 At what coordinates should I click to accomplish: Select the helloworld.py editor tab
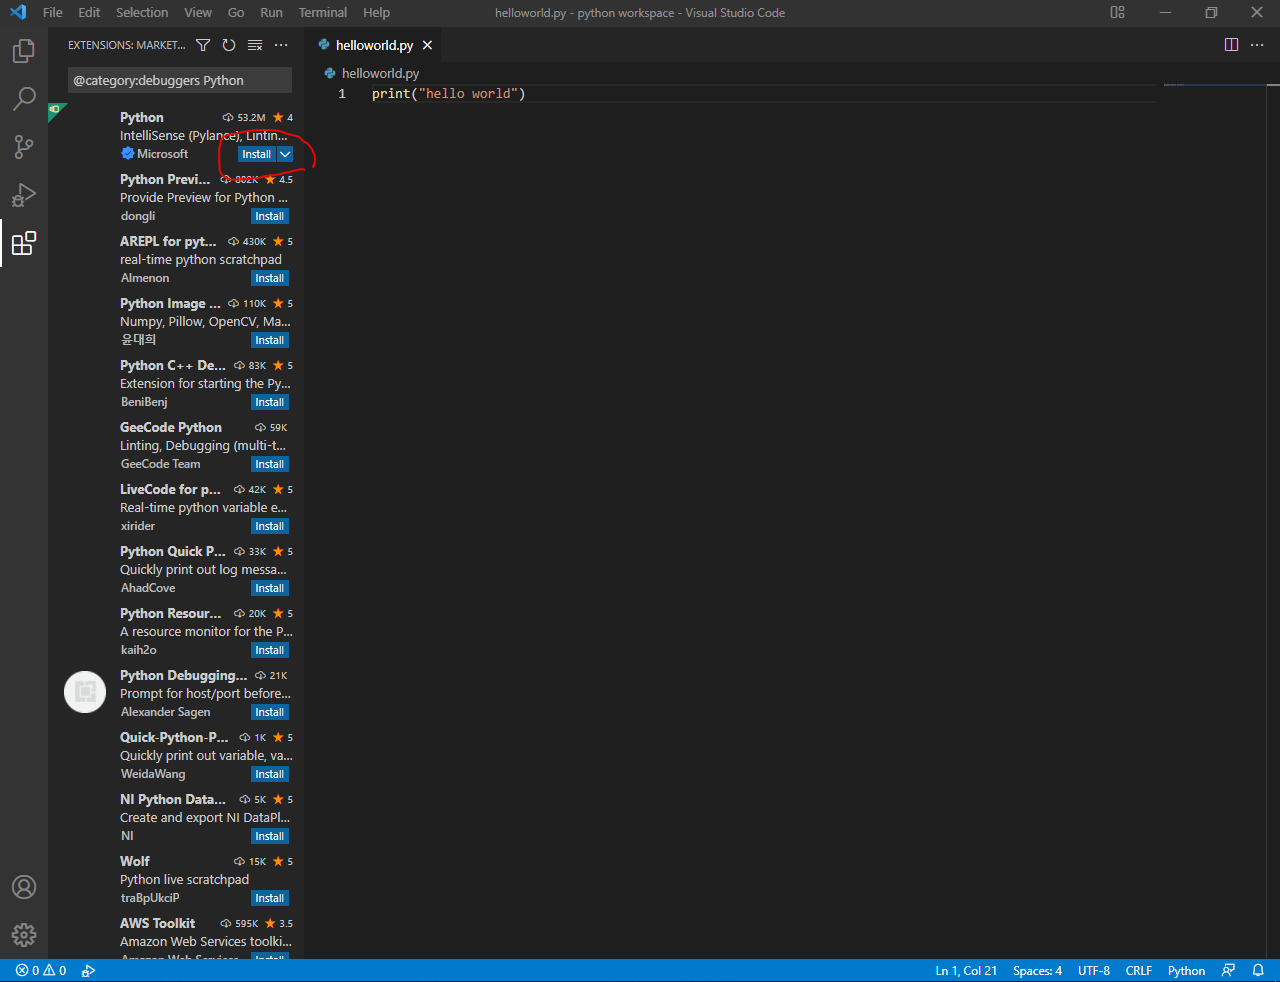pyautogui.click(x=374, y=45)
